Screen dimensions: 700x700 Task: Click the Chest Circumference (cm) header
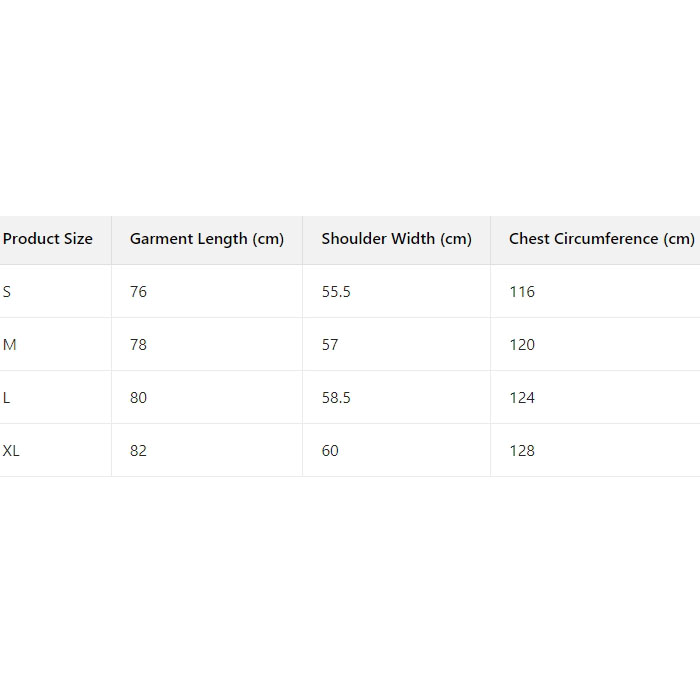tap(601, 239)
